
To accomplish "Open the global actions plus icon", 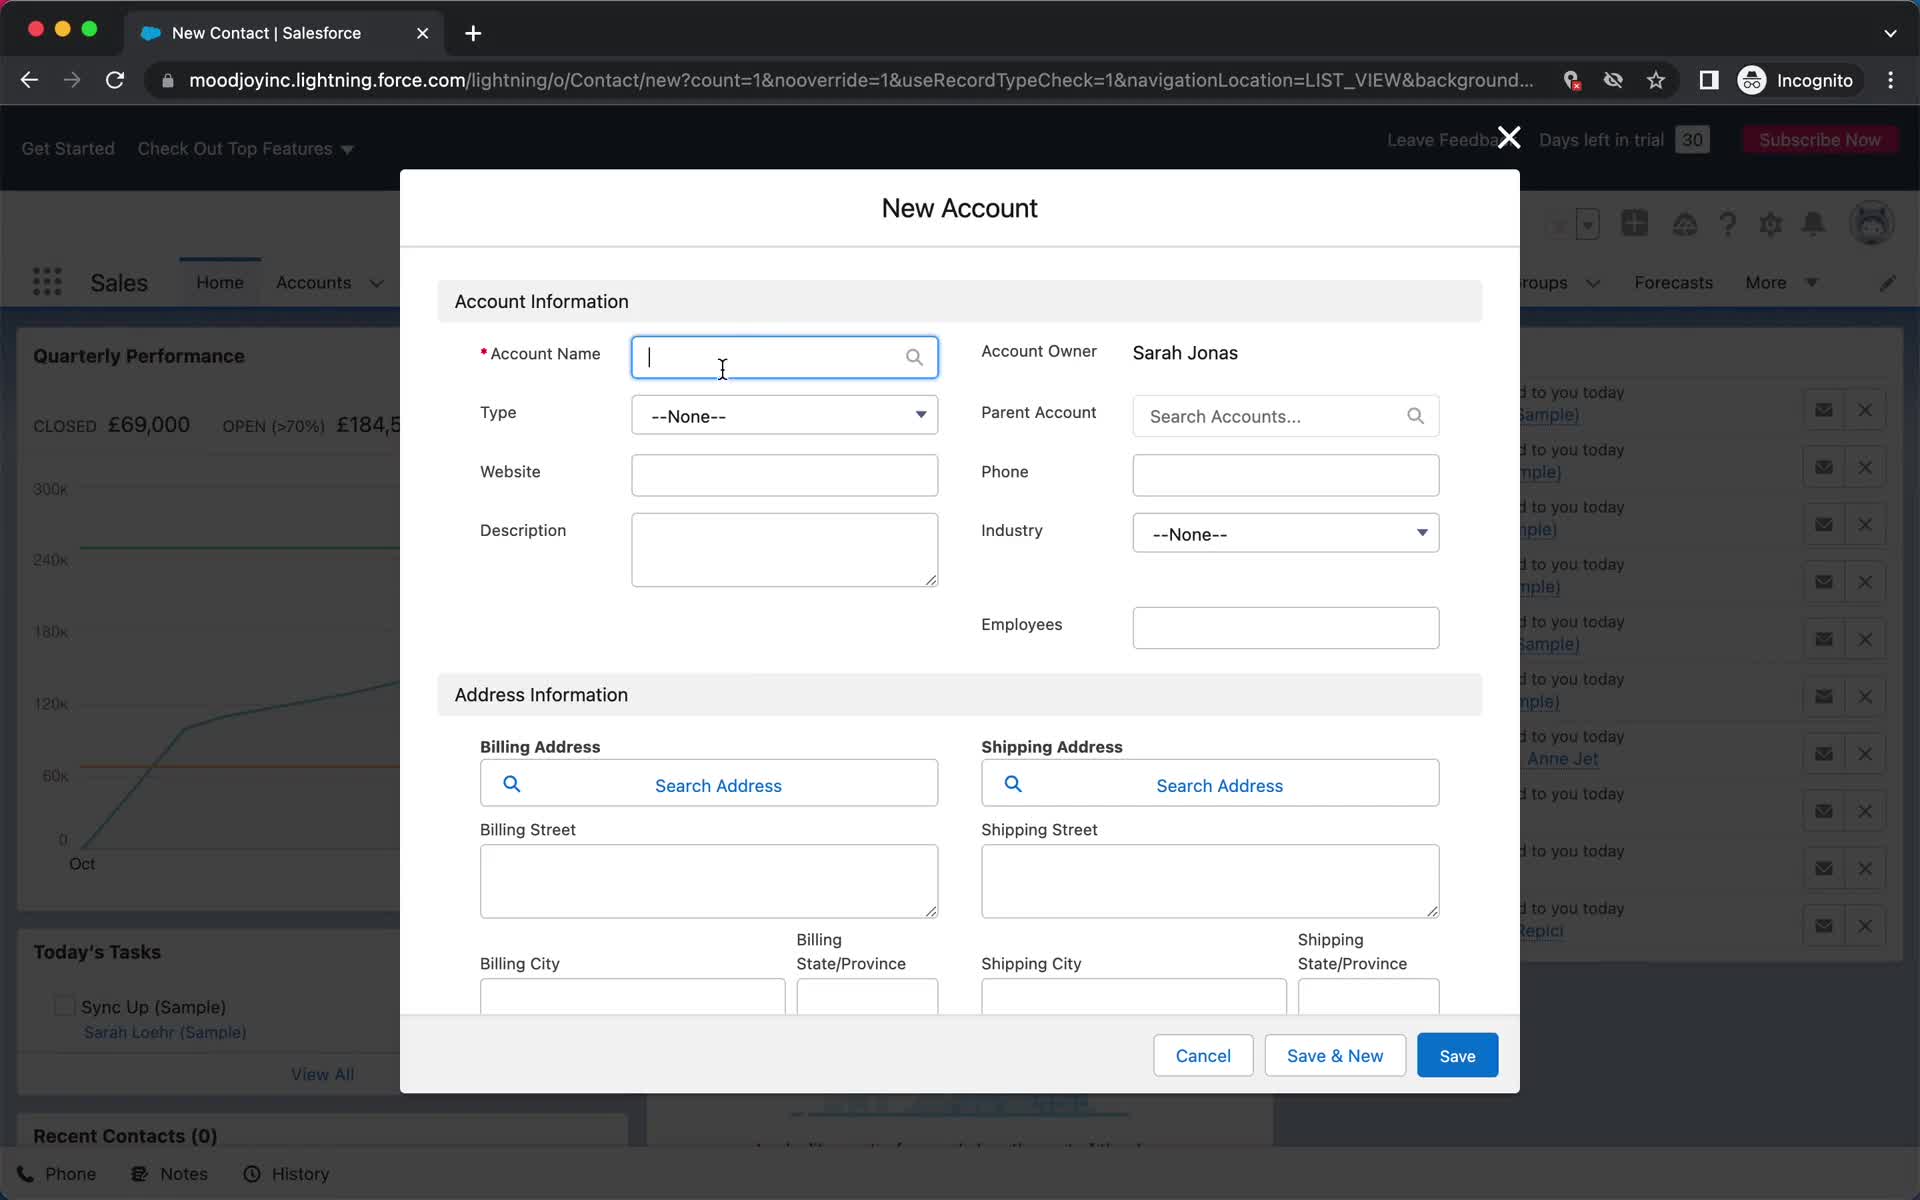I will (1635, 223).
